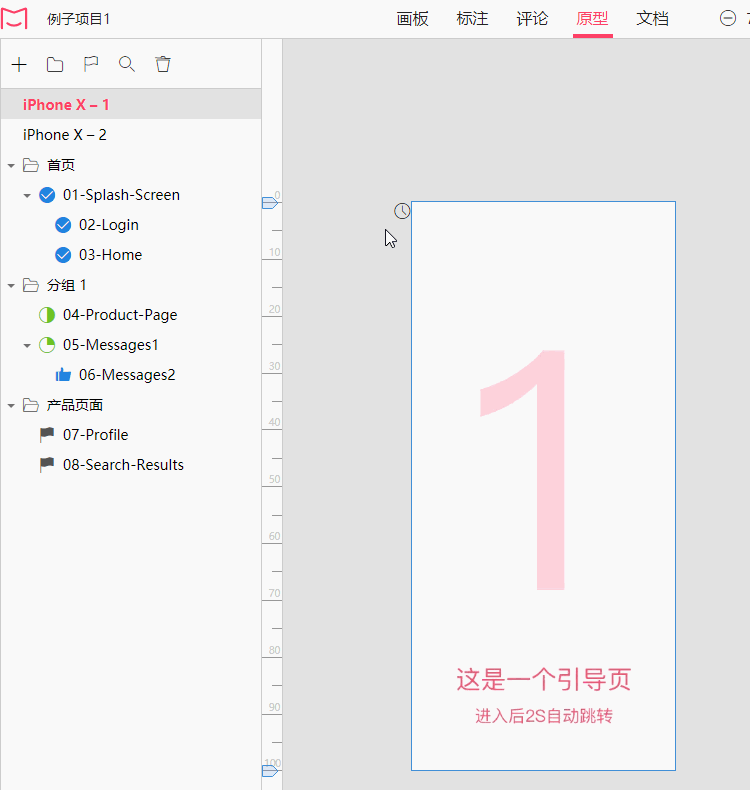Click the clock timer icon beside artboard
This screenshot has width=750, height=790.
[402, 211]
